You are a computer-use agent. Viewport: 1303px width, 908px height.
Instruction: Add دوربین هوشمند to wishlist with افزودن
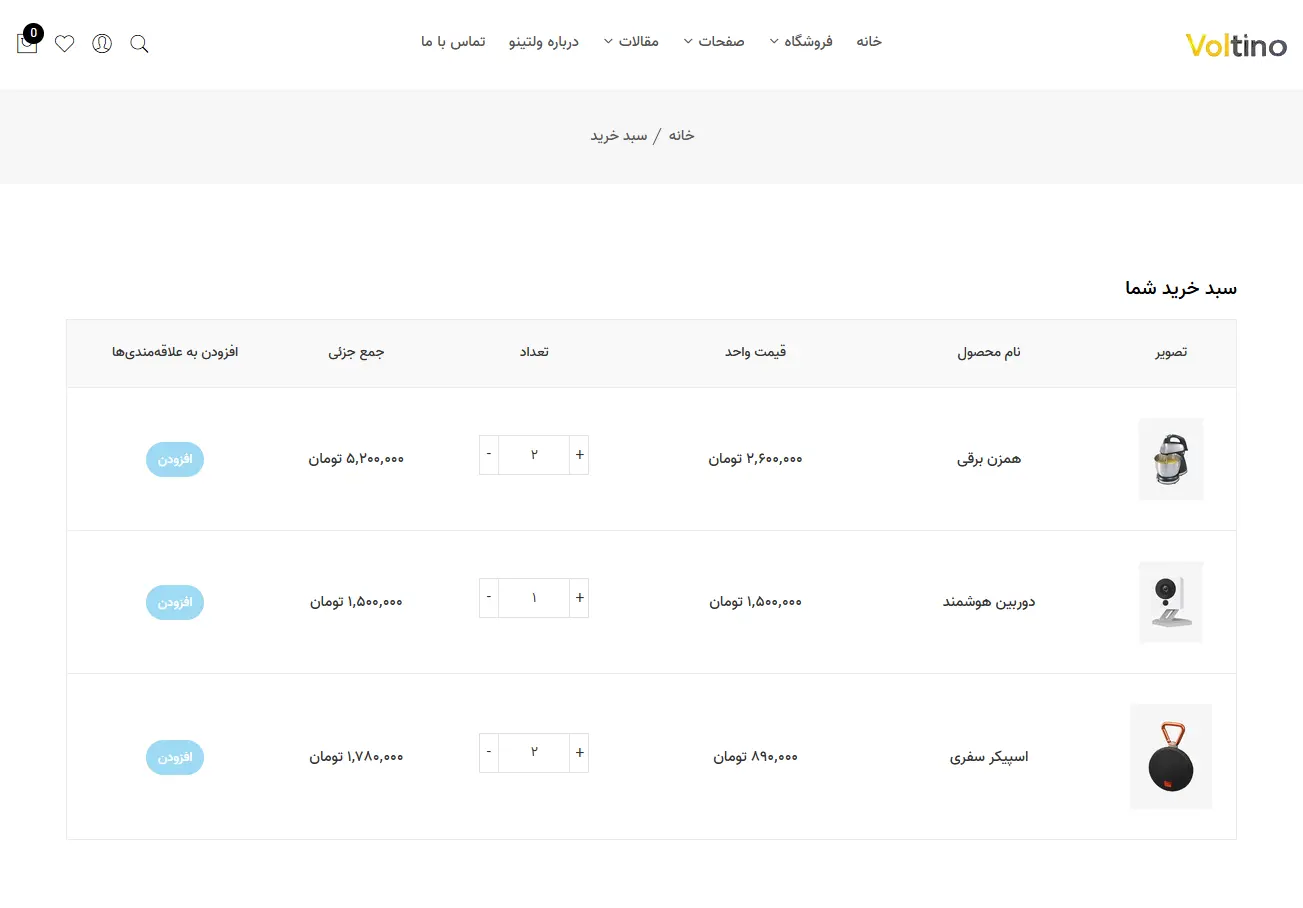(x=175, y=602)
